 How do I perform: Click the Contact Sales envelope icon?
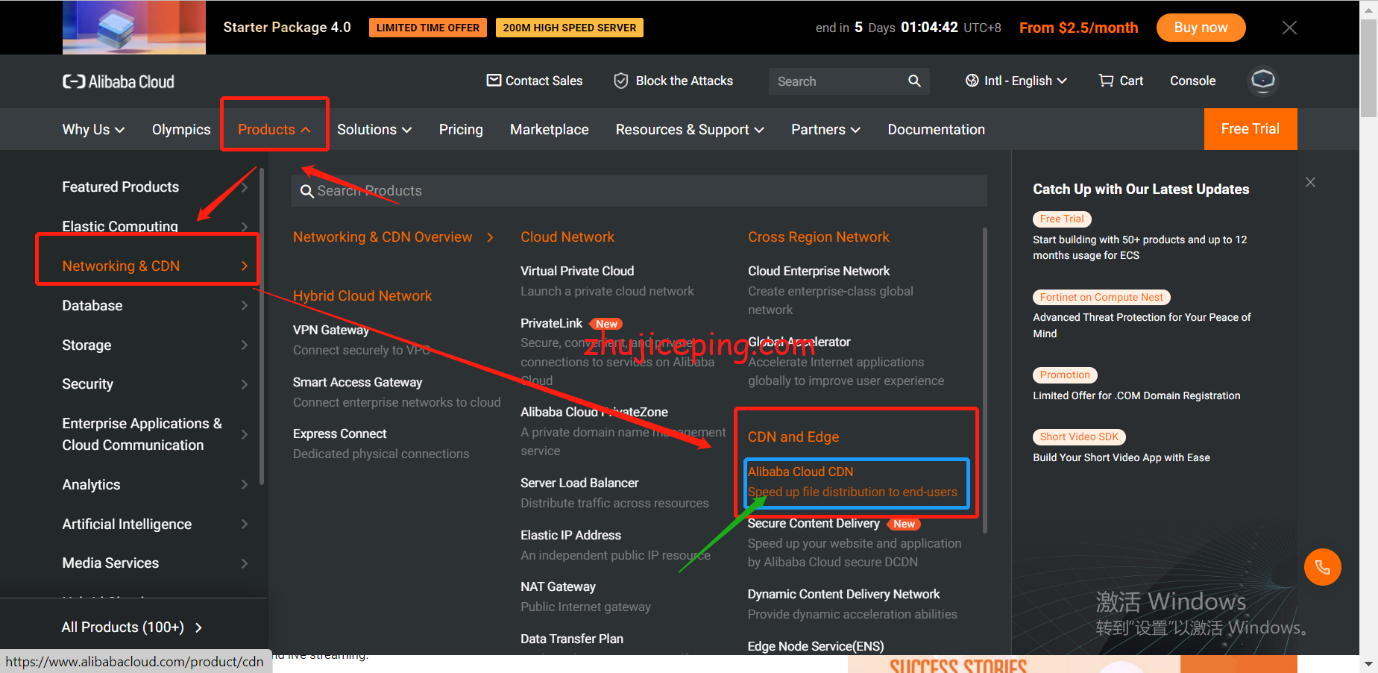tap(493, 80)
